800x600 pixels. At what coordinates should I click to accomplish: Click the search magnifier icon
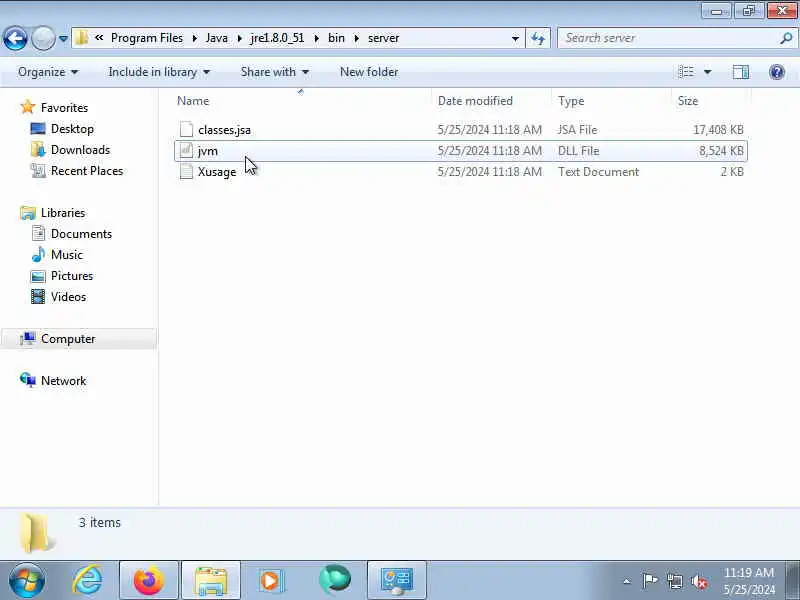point(786,38)
